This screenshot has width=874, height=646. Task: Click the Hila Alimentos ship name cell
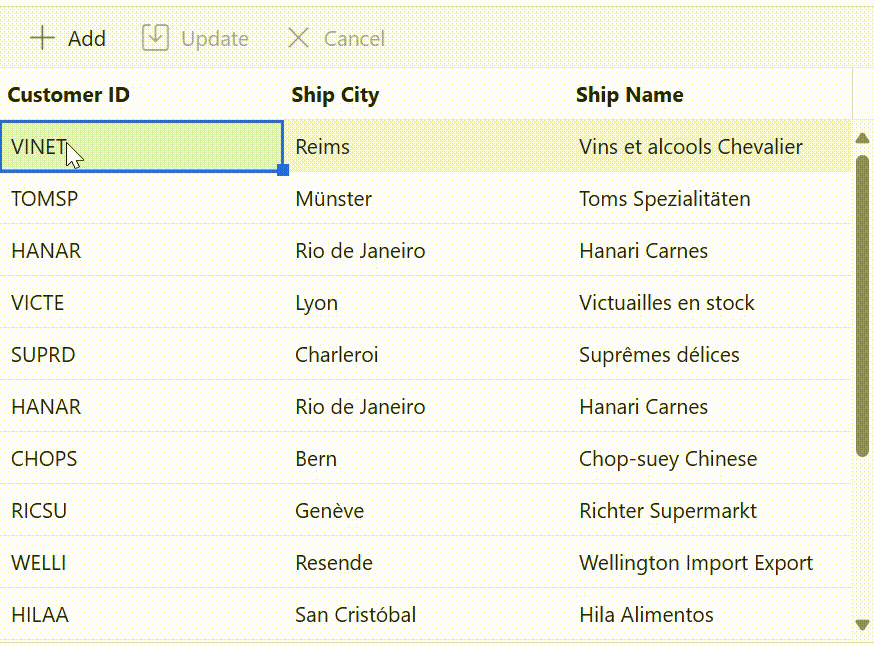[646, 615]
